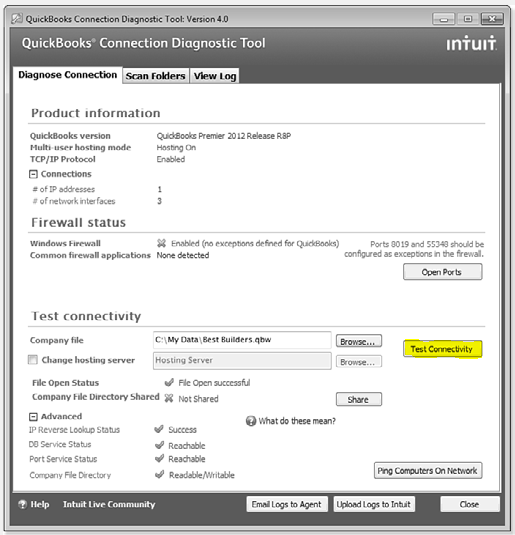Click the help icon beside 'What do these mean?'
Image resolution: width=515 pixels, height=535 pixels.
pos(251,421)
